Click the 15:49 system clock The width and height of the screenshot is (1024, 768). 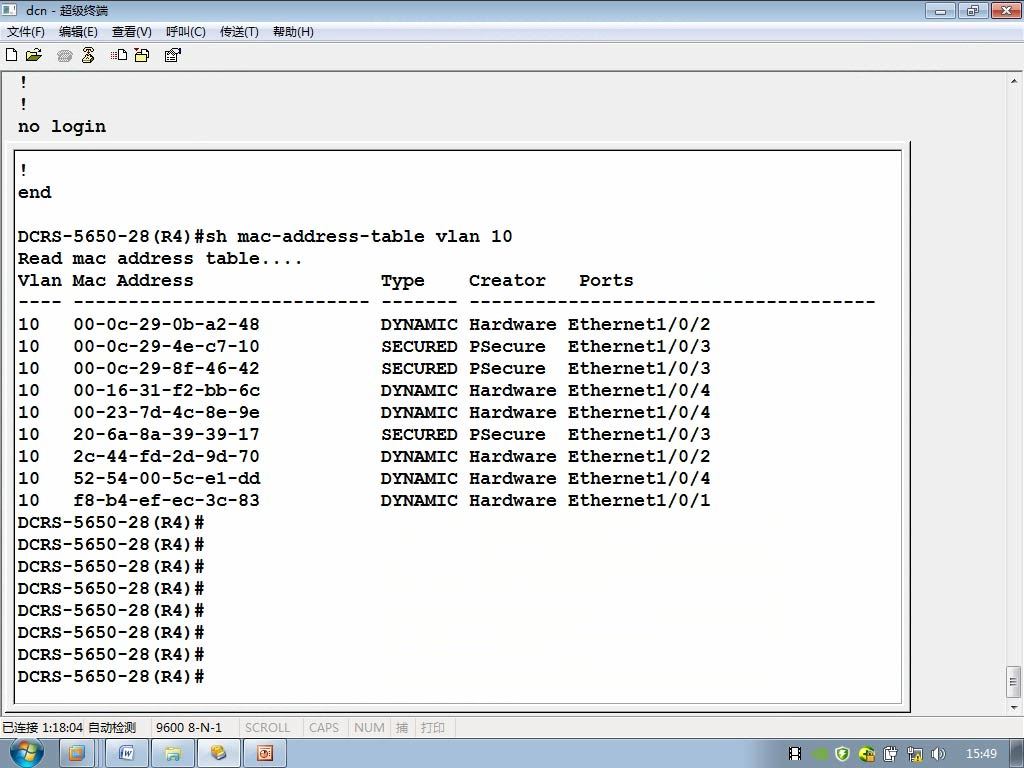(x=981, y=754)
